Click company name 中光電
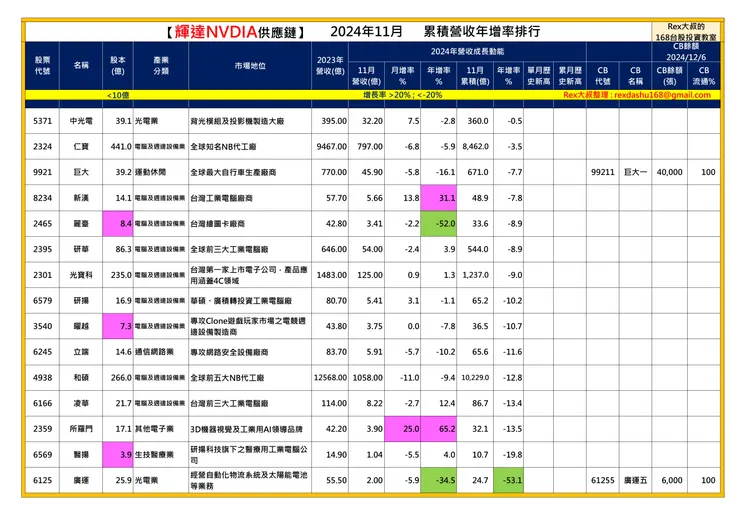Screen dimensions: 740x523 [x=81, y=121]
